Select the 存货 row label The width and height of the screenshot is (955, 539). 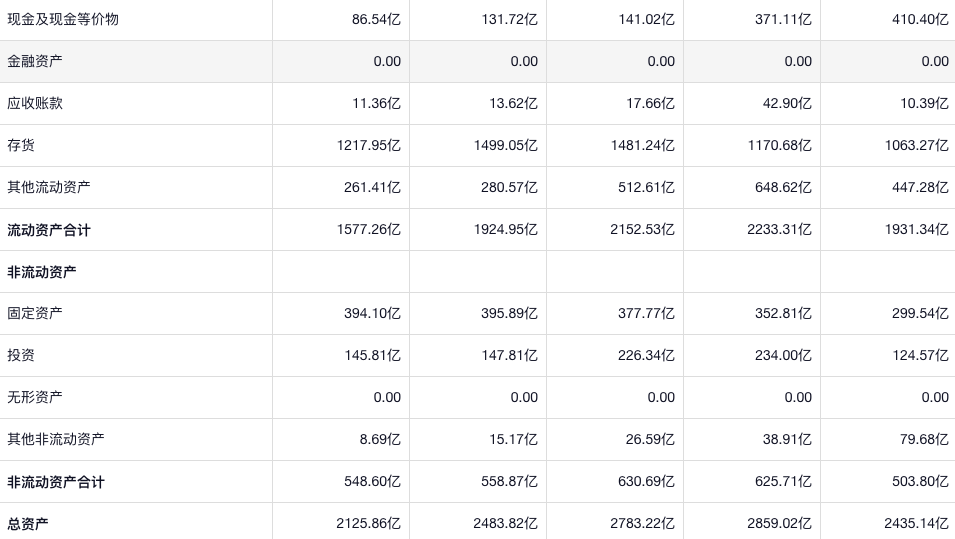pyautogui.click(x=21, y=145)
